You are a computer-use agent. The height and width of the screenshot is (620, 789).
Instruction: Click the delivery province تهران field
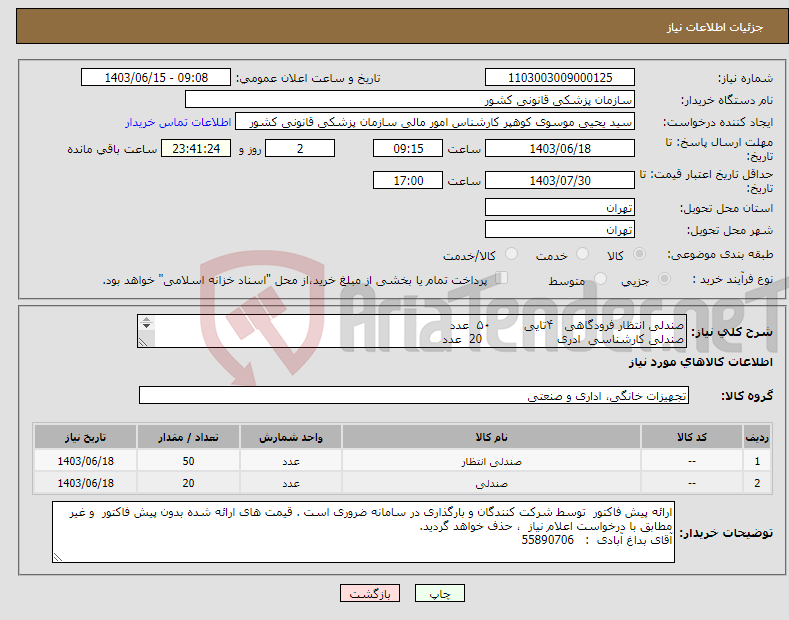point(560,207)
